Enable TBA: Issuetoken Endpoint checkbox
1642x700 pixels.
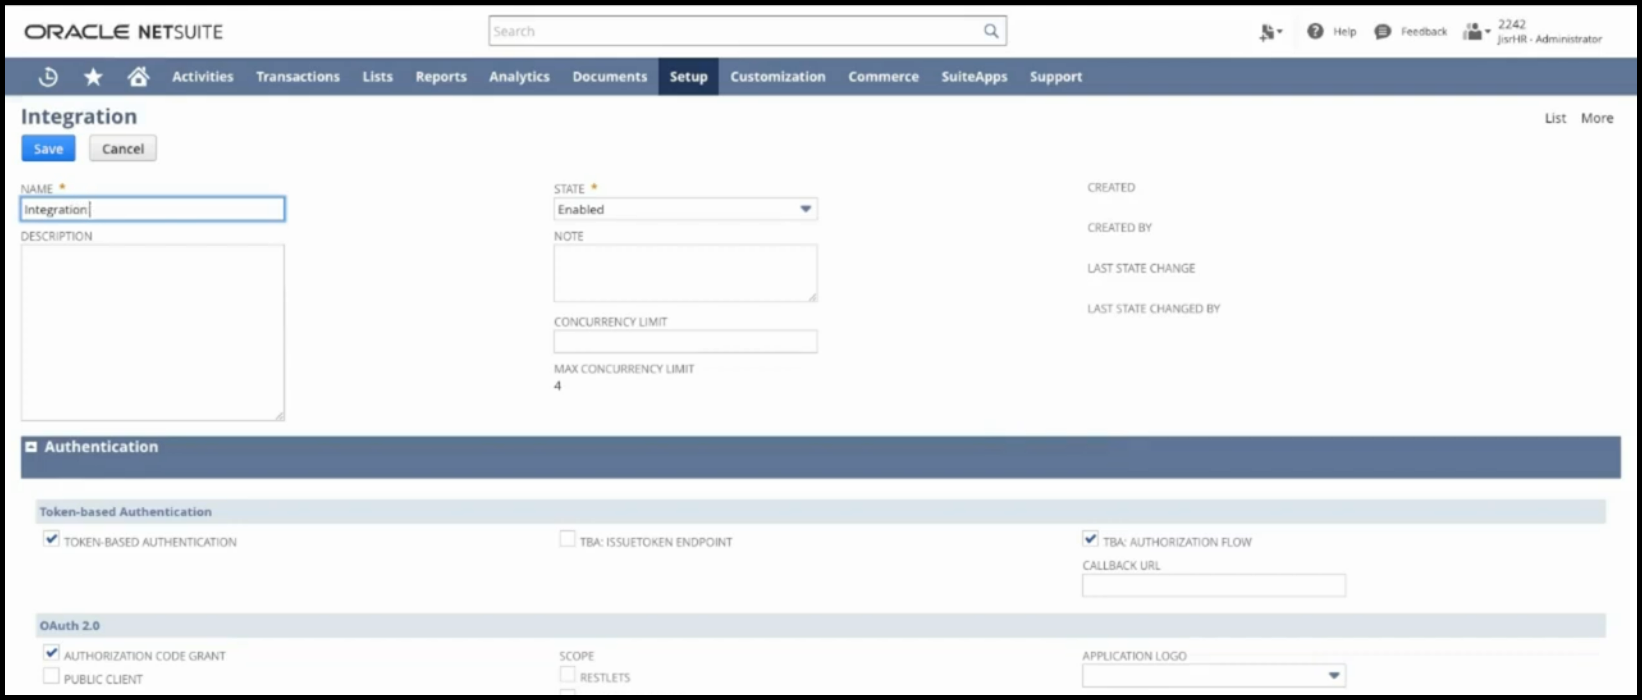[567, 540]
